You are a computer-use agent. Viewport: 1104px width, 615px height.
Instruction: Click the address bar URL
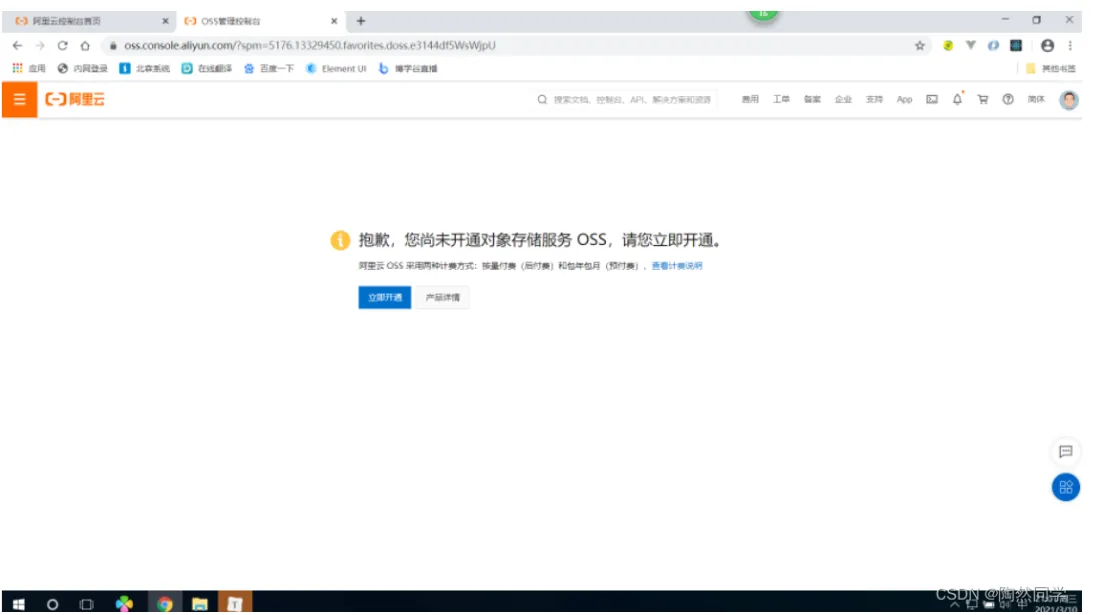pyautogui.click(x=310, y=45)
